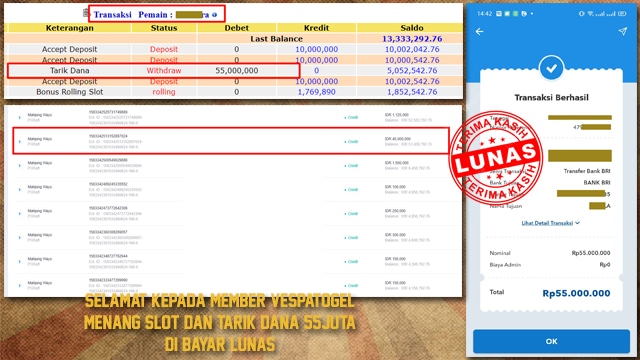This screenshot has height=360, width=640.
Task: Click the Saldo column header
Action: pos(411,28)
